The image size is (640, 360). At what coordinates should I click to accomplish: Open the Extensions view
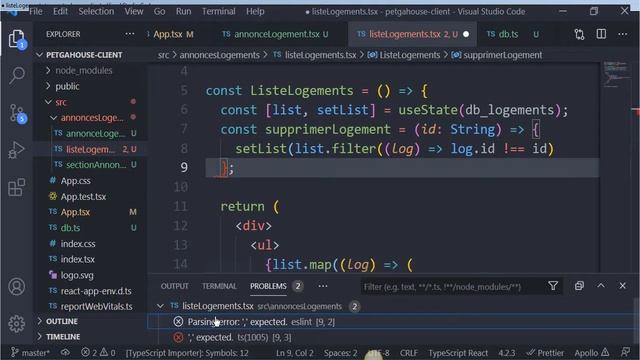(17, 187)
